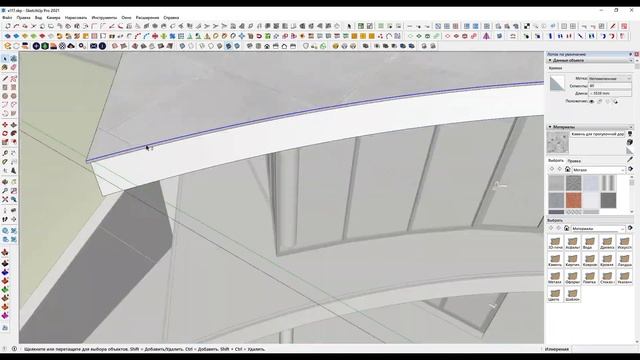640x360 pixels.
Task: Open the Металл materials folder
Action: tap(555, 278)
